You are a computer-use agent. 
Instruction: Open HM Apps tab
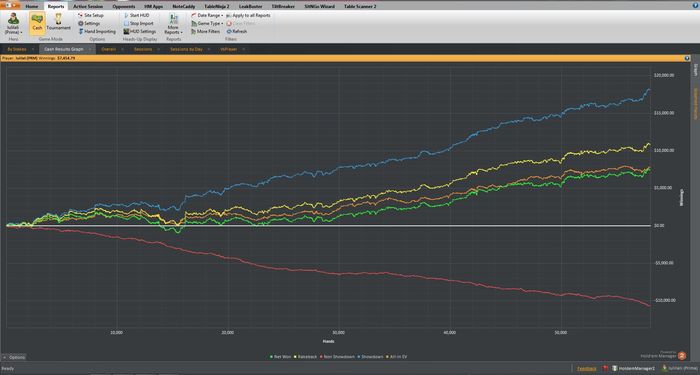tap(154, 7)
